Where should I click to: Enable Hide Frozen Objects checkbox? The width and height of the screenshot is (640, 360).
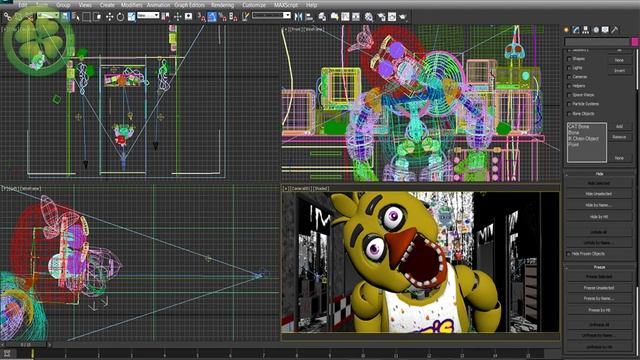(x=569, y=254)
